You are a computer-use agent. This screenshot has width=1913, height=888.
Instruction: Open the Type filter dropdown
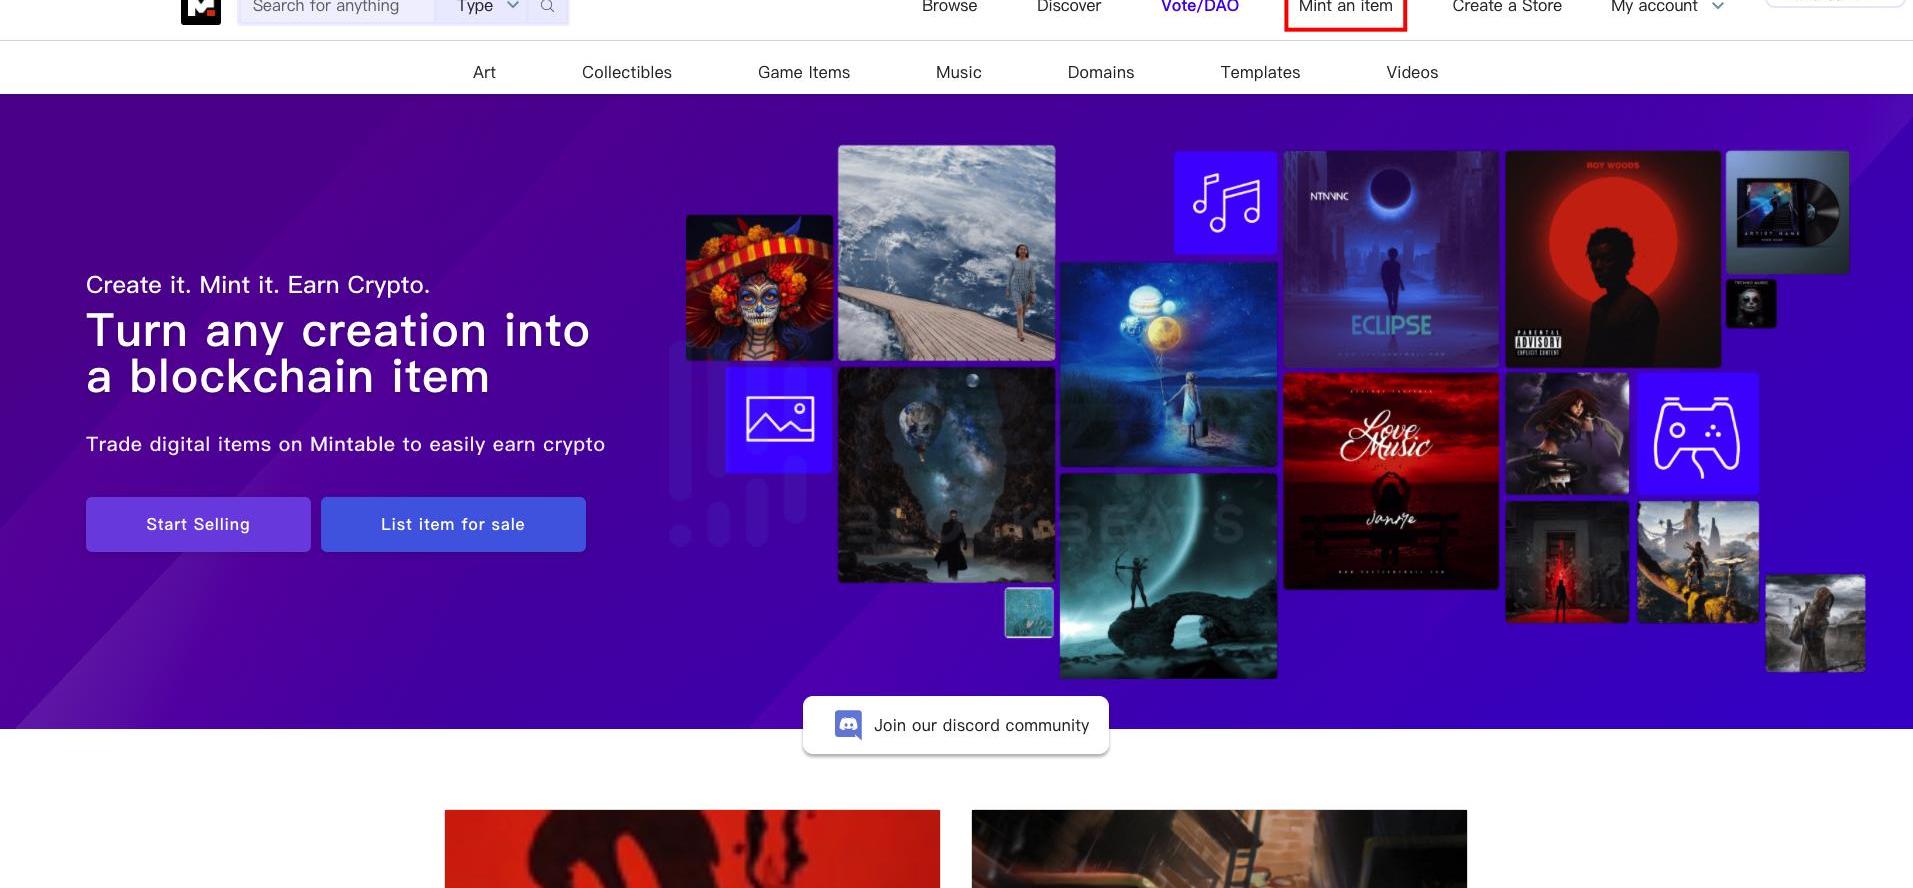[x=487, y=7]
